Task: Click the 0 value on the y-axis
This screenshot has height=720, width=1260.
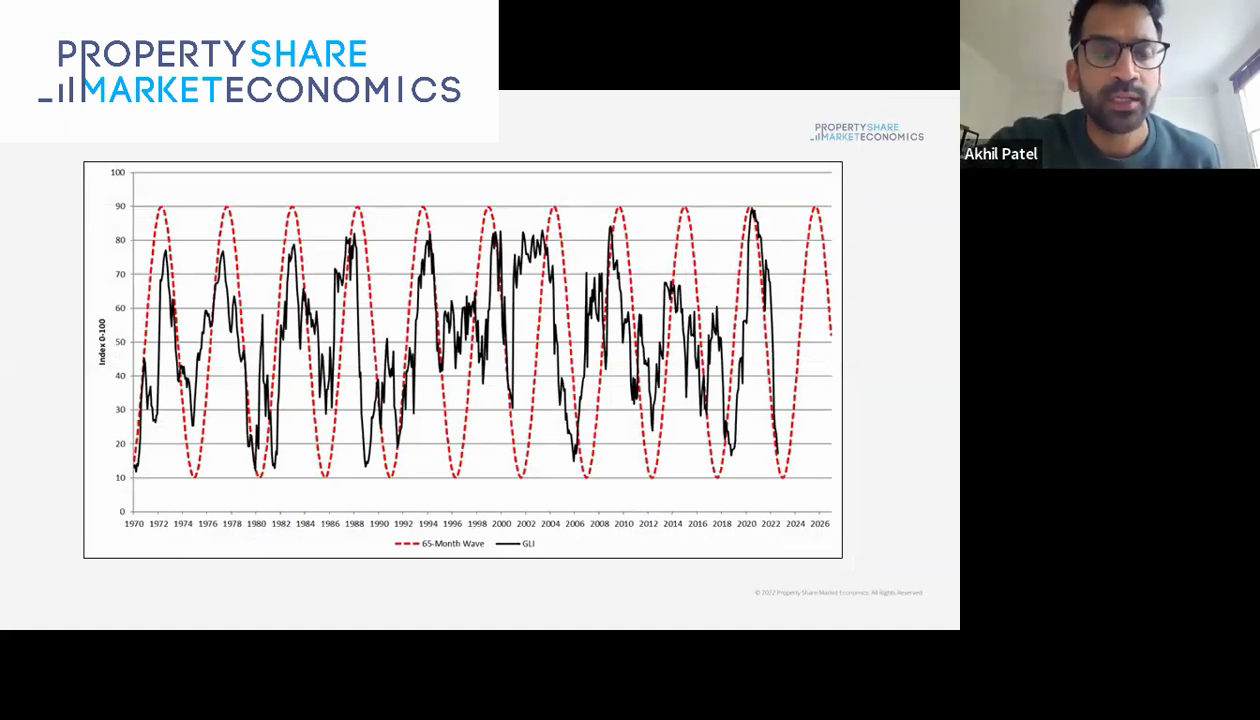Action: coord(122,512)
